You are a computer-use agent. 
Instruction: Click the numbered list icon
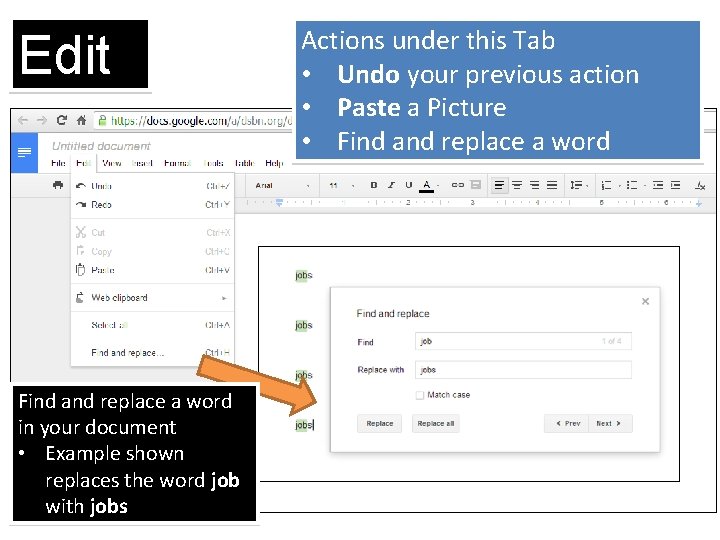coord(607,185)
